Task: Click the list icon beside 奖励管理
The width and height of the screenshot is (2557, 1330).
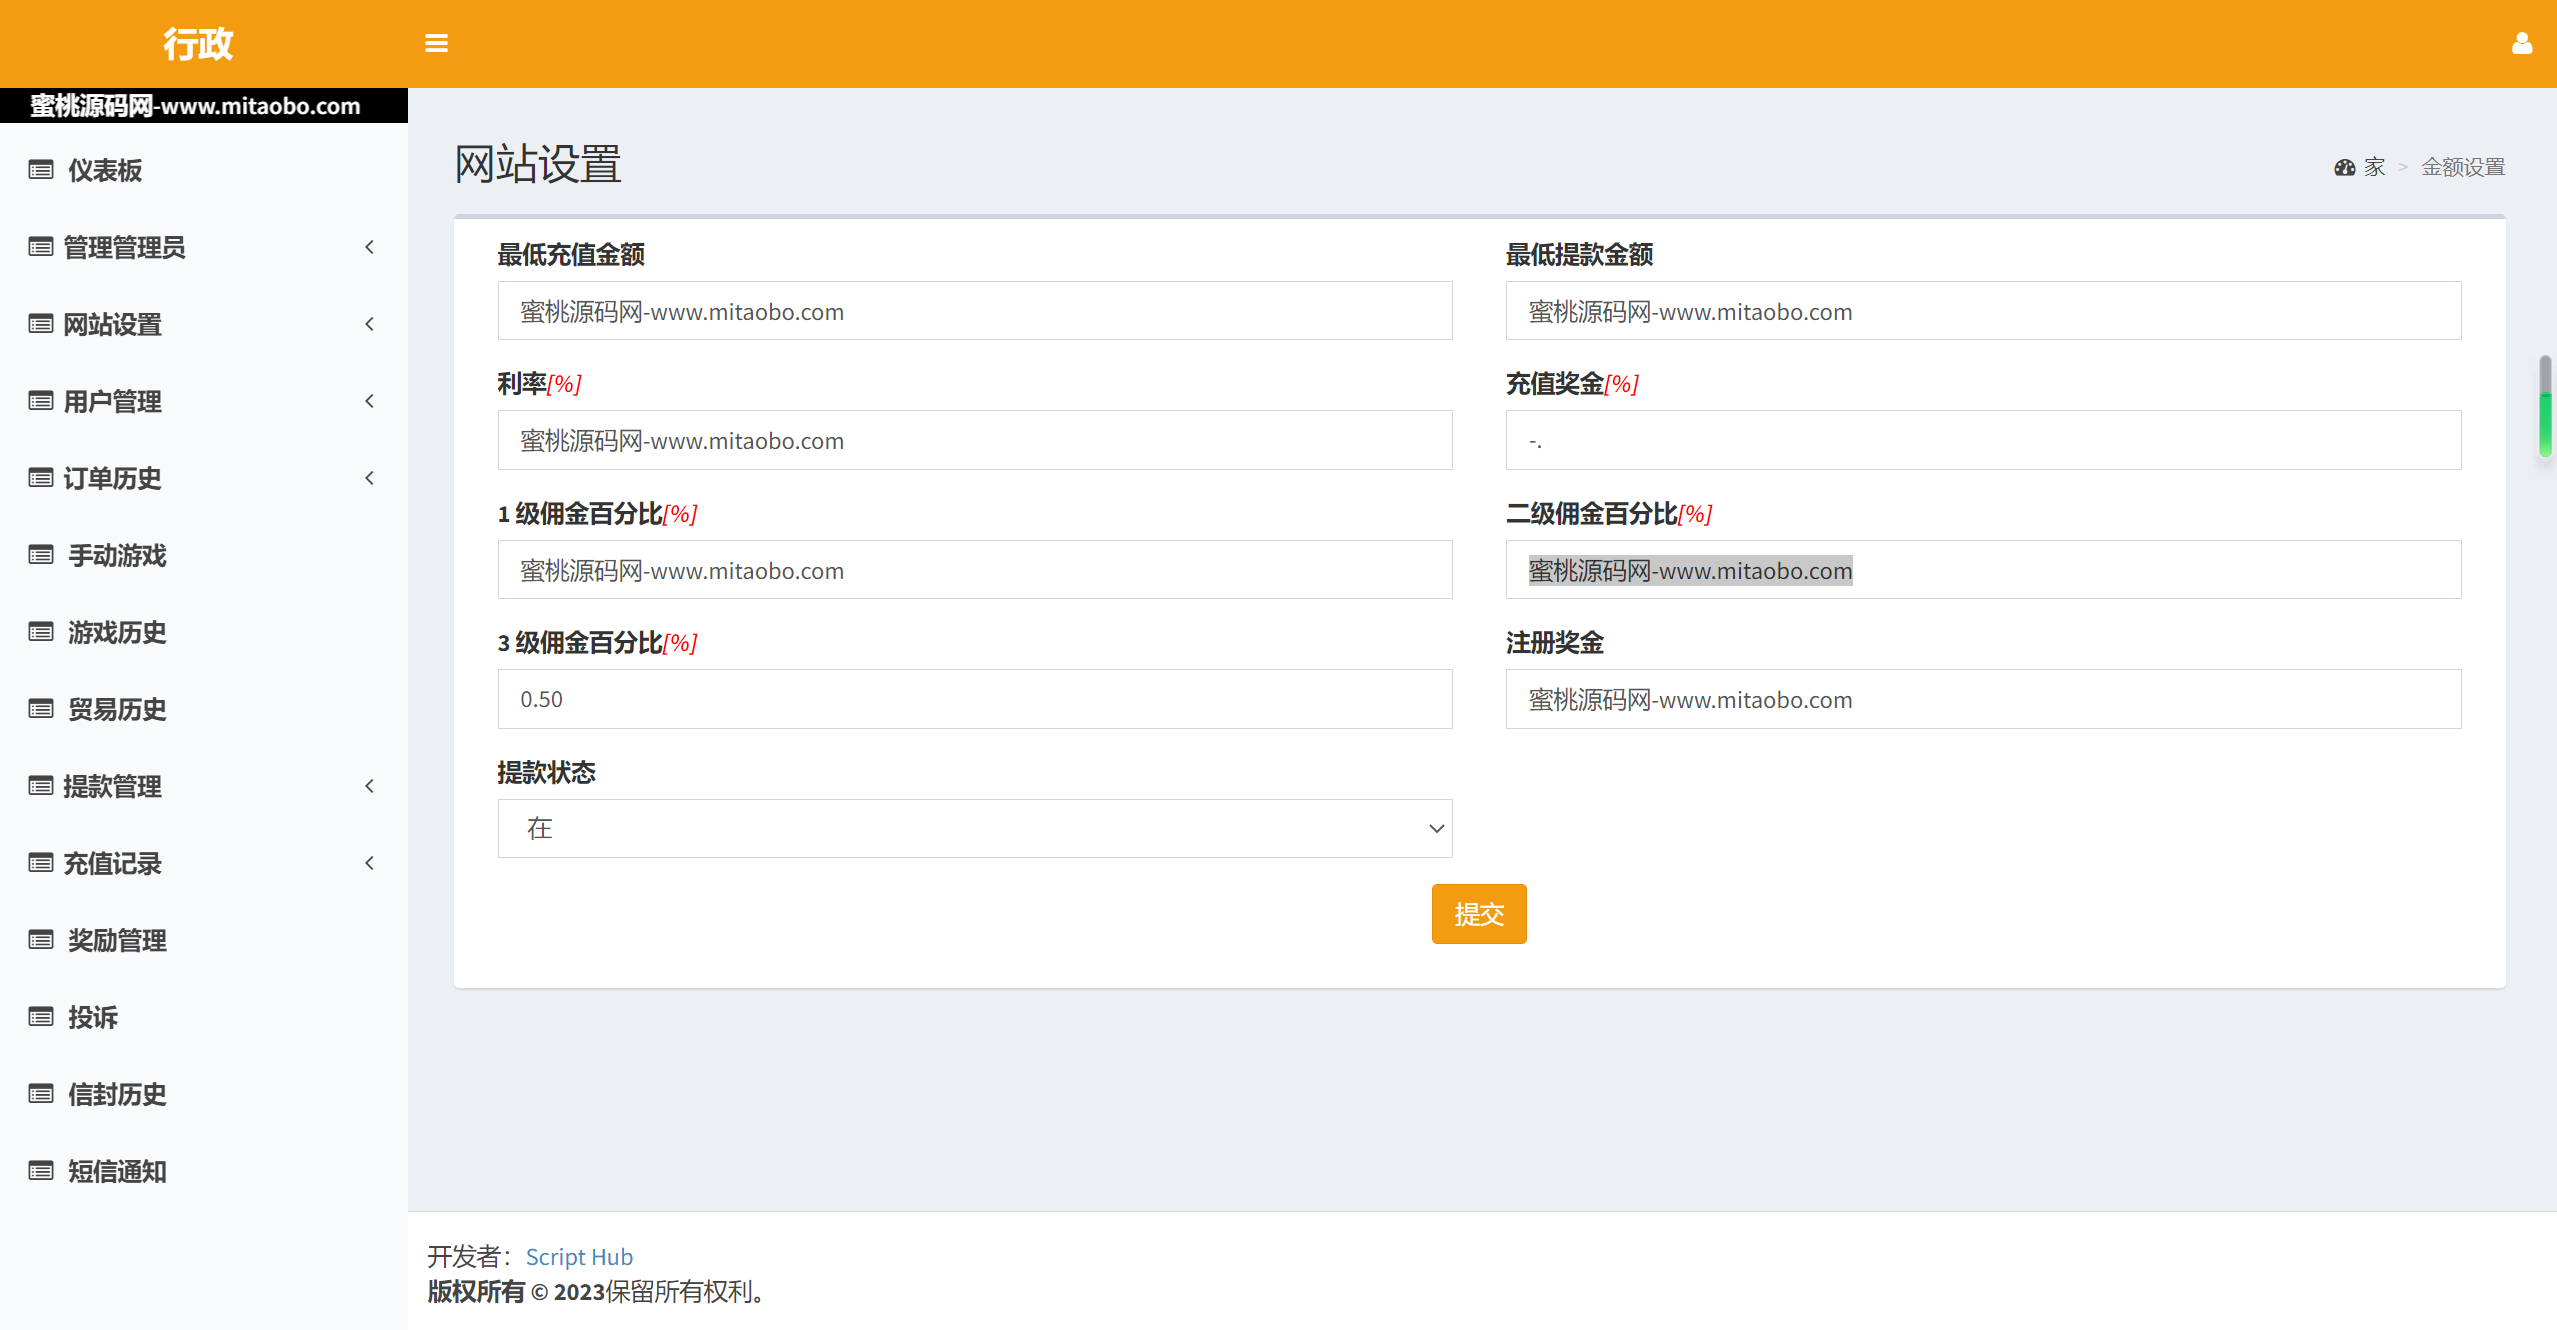Action: (41, 940)
